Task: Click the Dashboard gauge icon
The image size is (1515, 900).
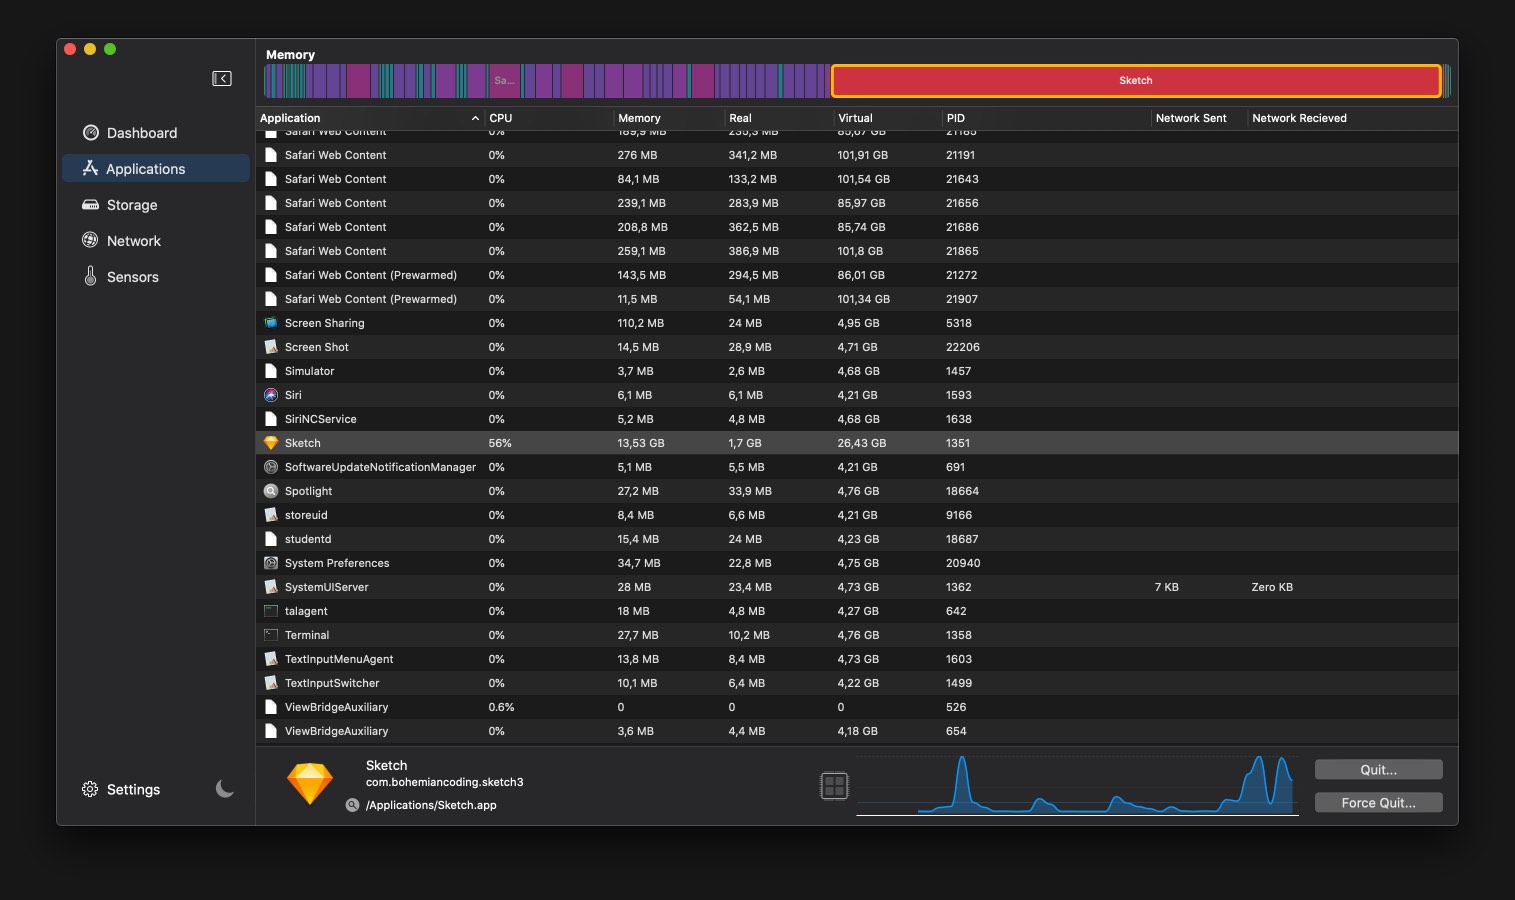Action: [x=90, y=132]
